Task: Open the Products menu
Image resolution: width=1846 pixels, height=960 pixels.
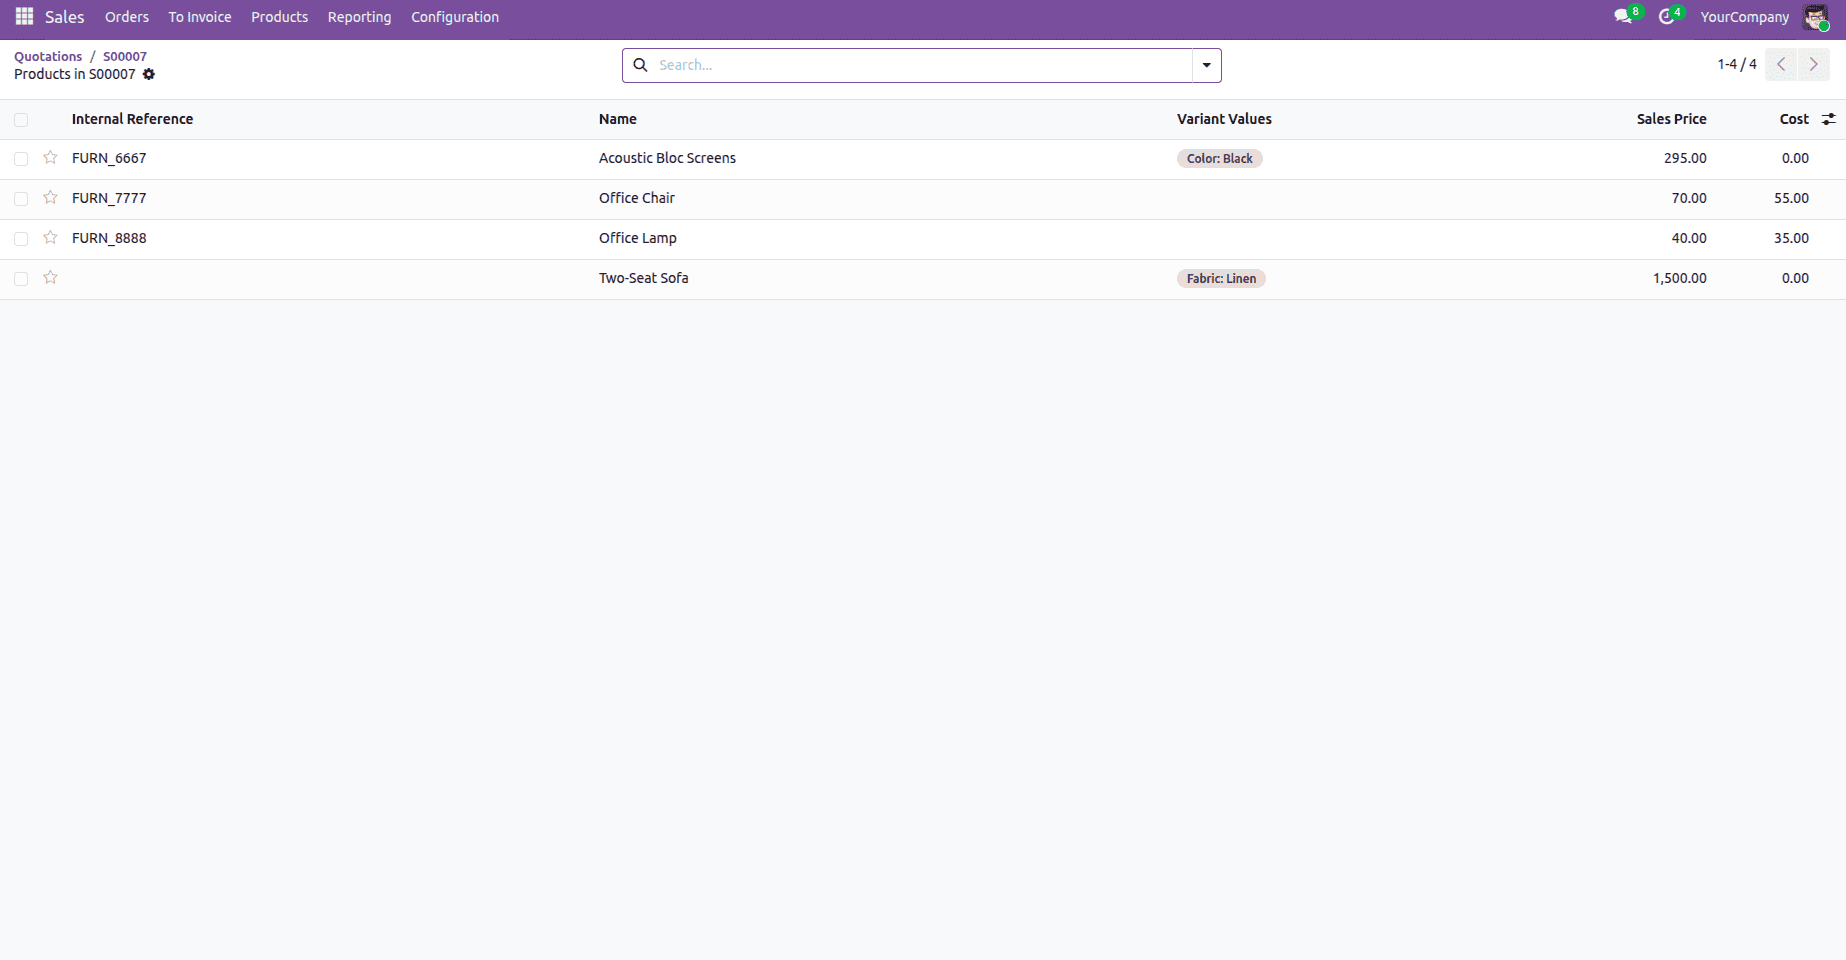Action: click(x=280, y=17)
